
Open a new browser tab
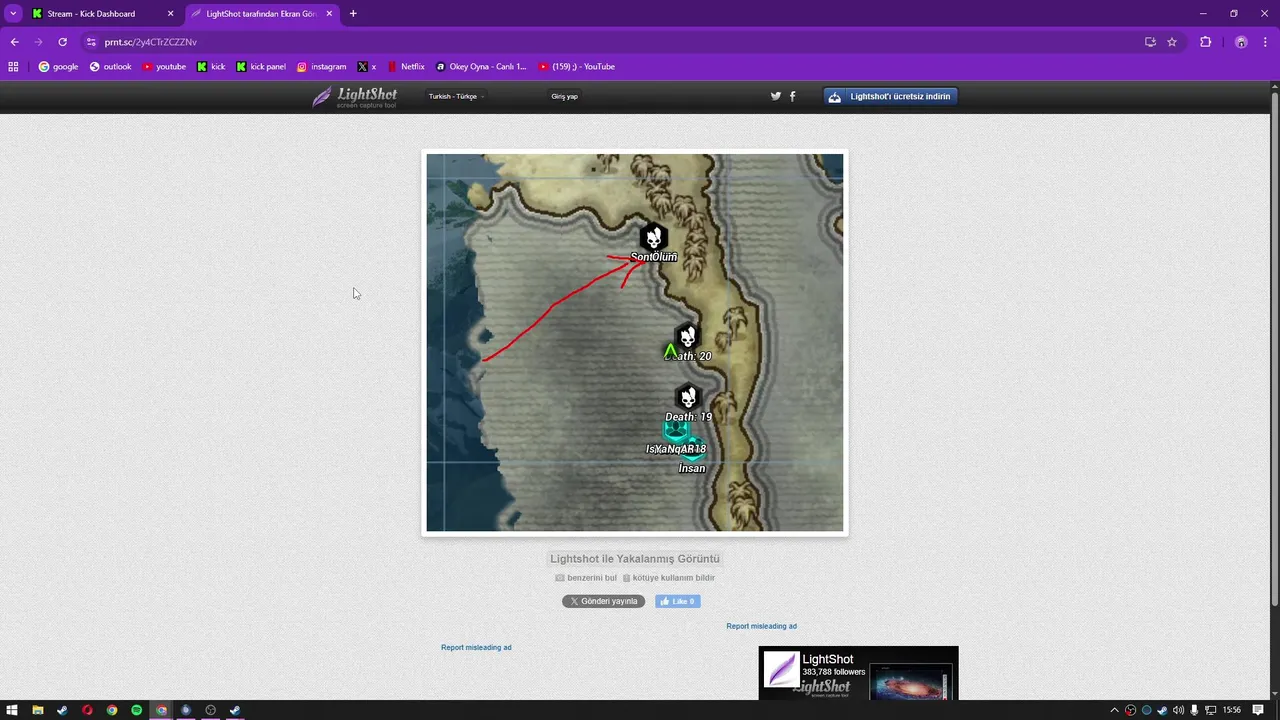pos(353,14)
